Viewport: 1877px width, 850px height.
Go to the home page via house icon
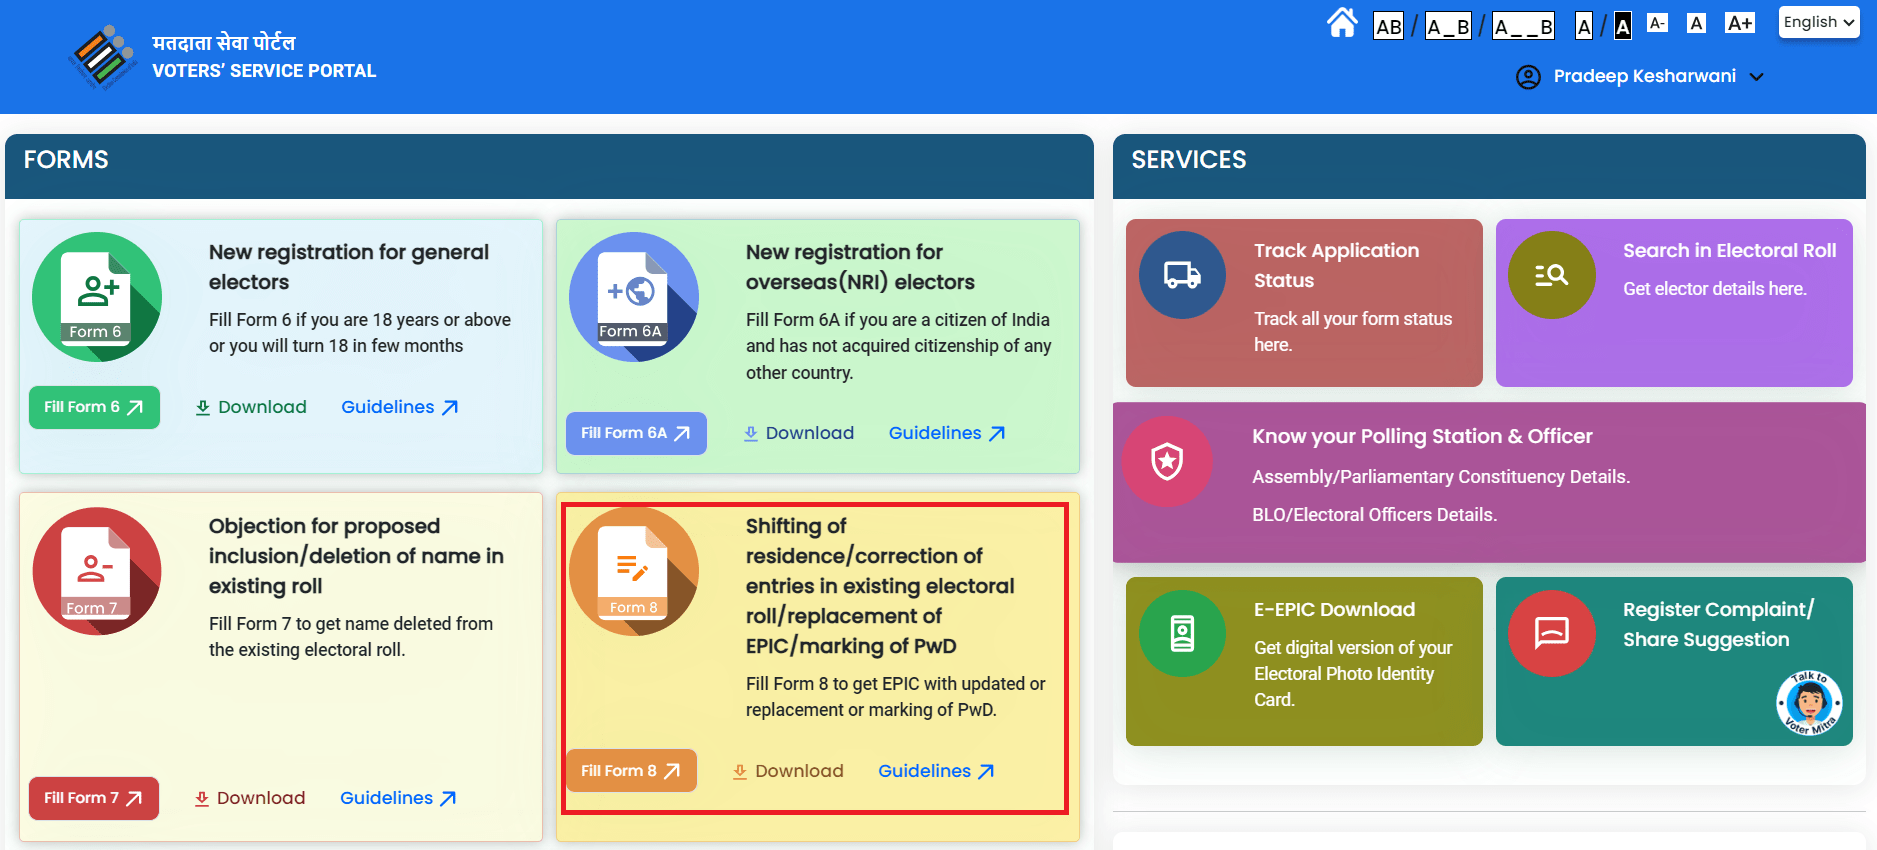coord(1342,23)
